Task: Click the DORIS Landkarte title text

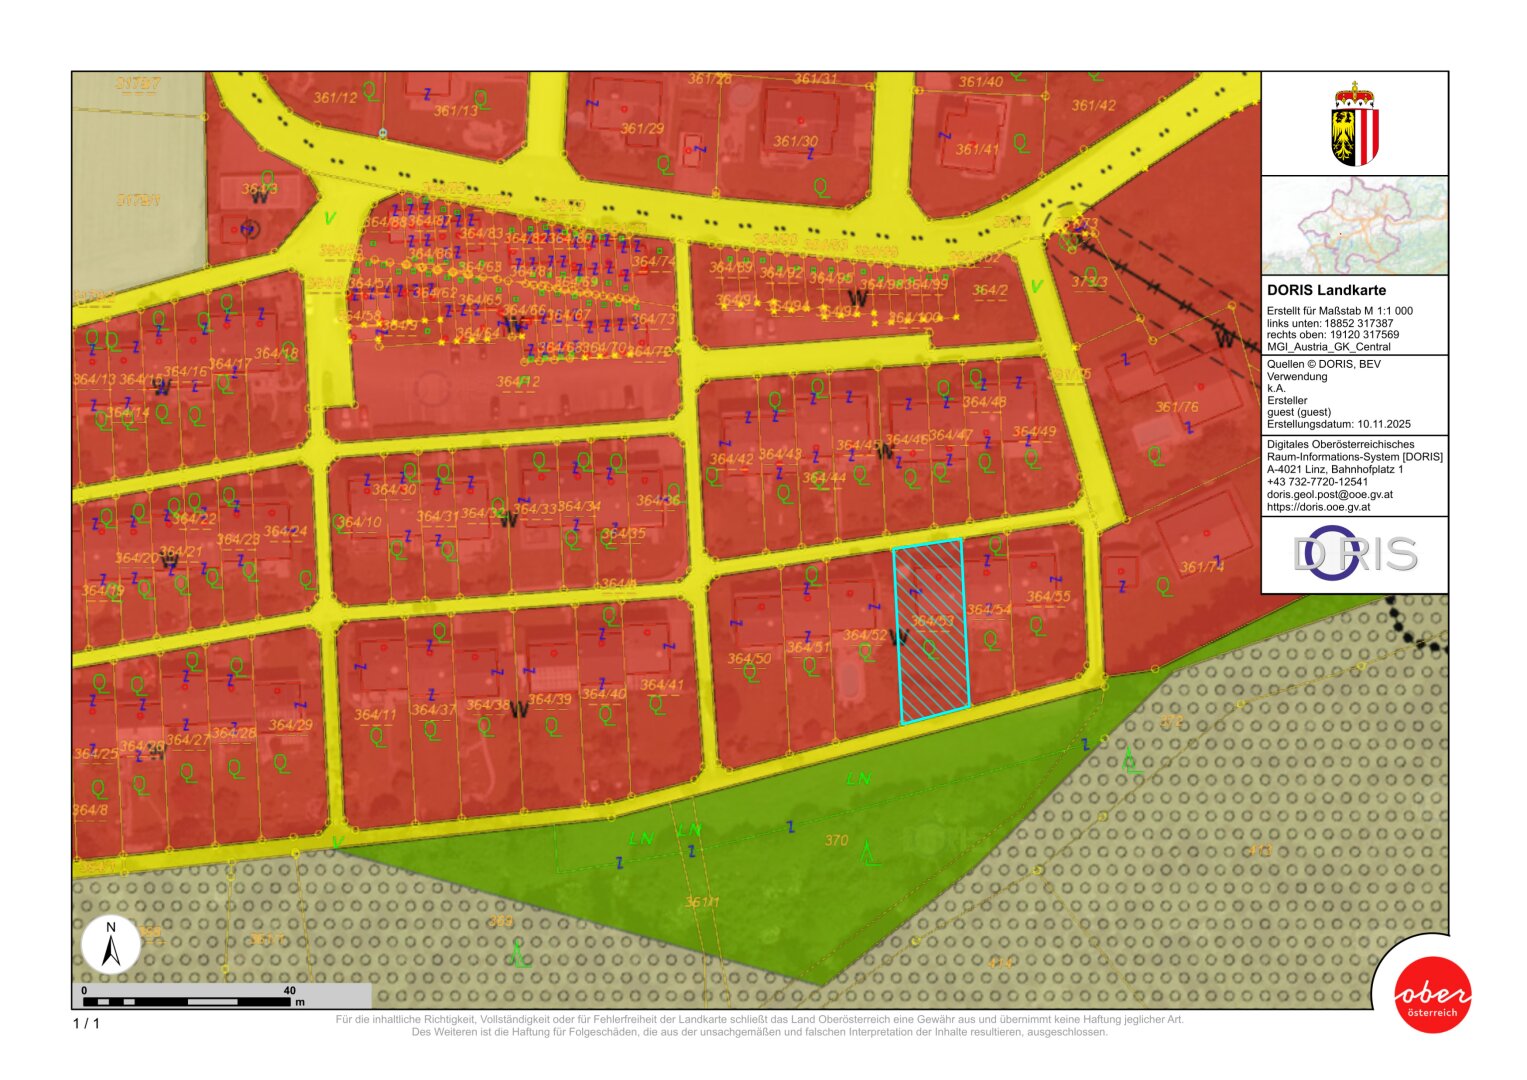Action: click(1326, 290)
